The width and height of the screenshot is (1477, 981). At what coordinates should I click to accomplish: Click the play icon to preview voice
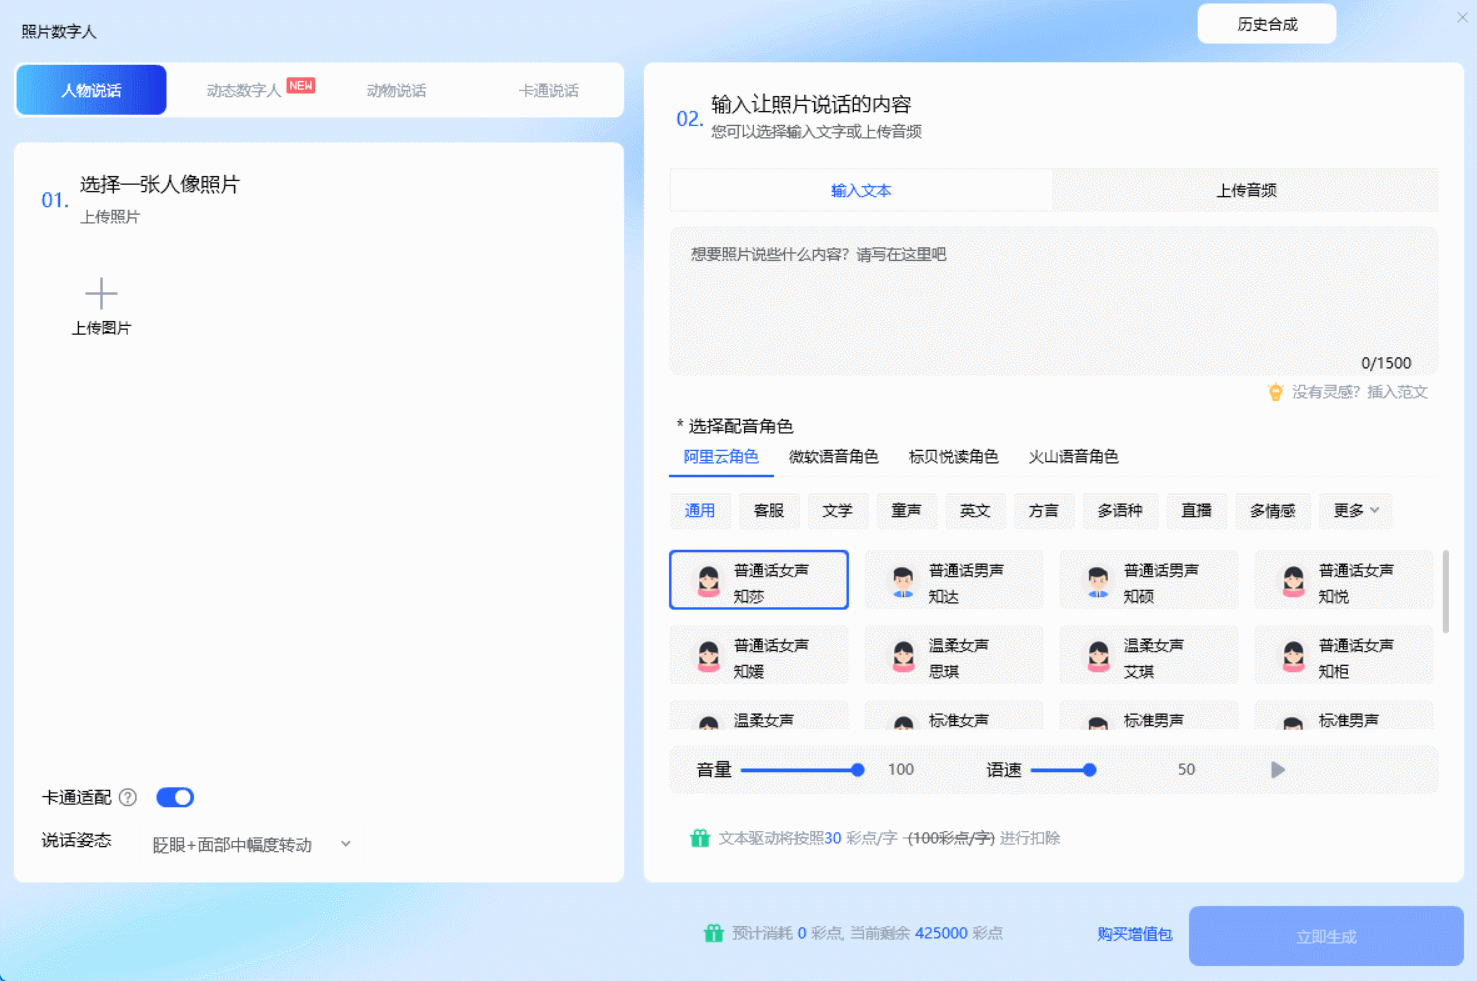click(1277, 769)
